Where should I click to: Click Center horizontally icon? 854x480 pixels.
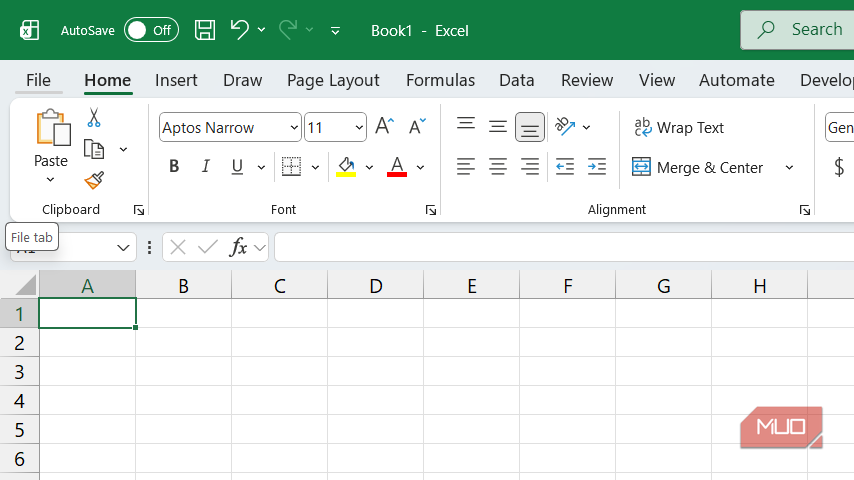coord(498,166)
